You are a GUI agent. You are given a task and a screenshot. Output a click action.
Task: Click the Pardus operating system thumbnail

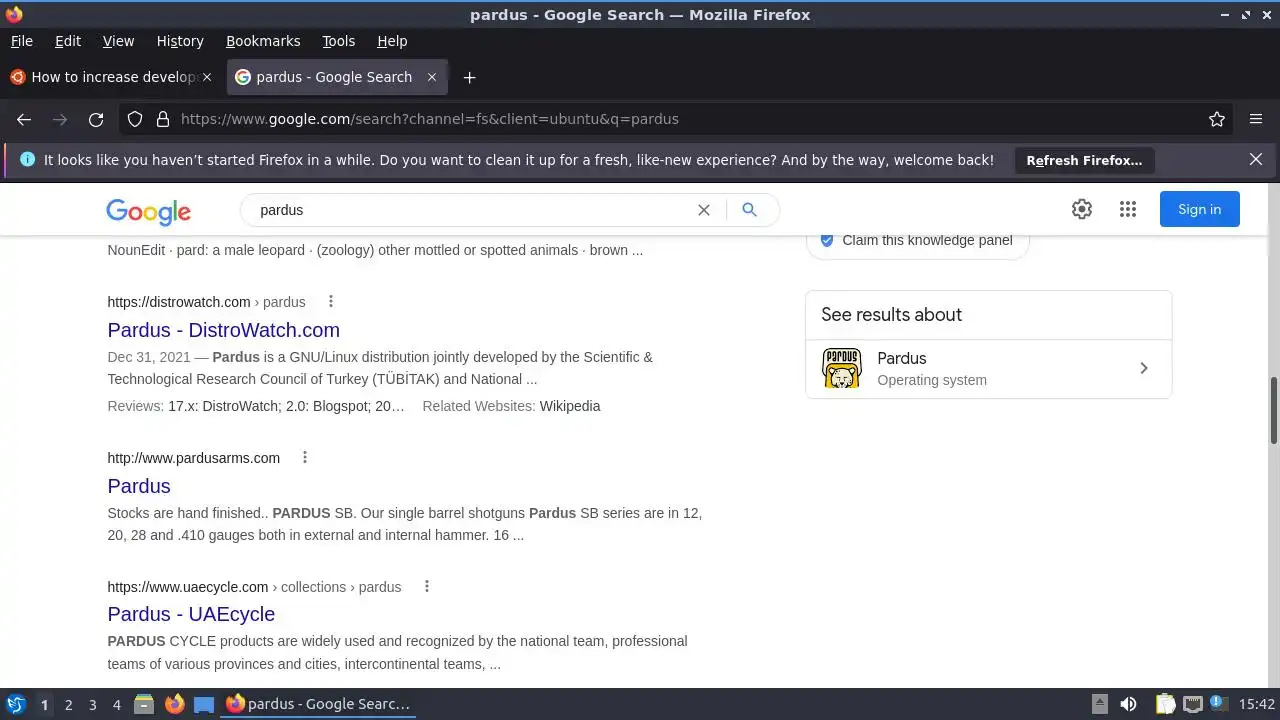[x=842, y=368]
